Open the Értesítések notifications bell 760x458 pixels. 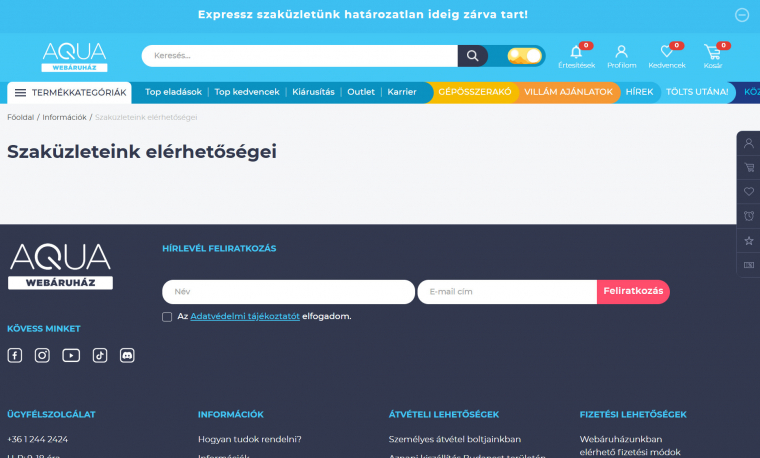pos(576,52)
